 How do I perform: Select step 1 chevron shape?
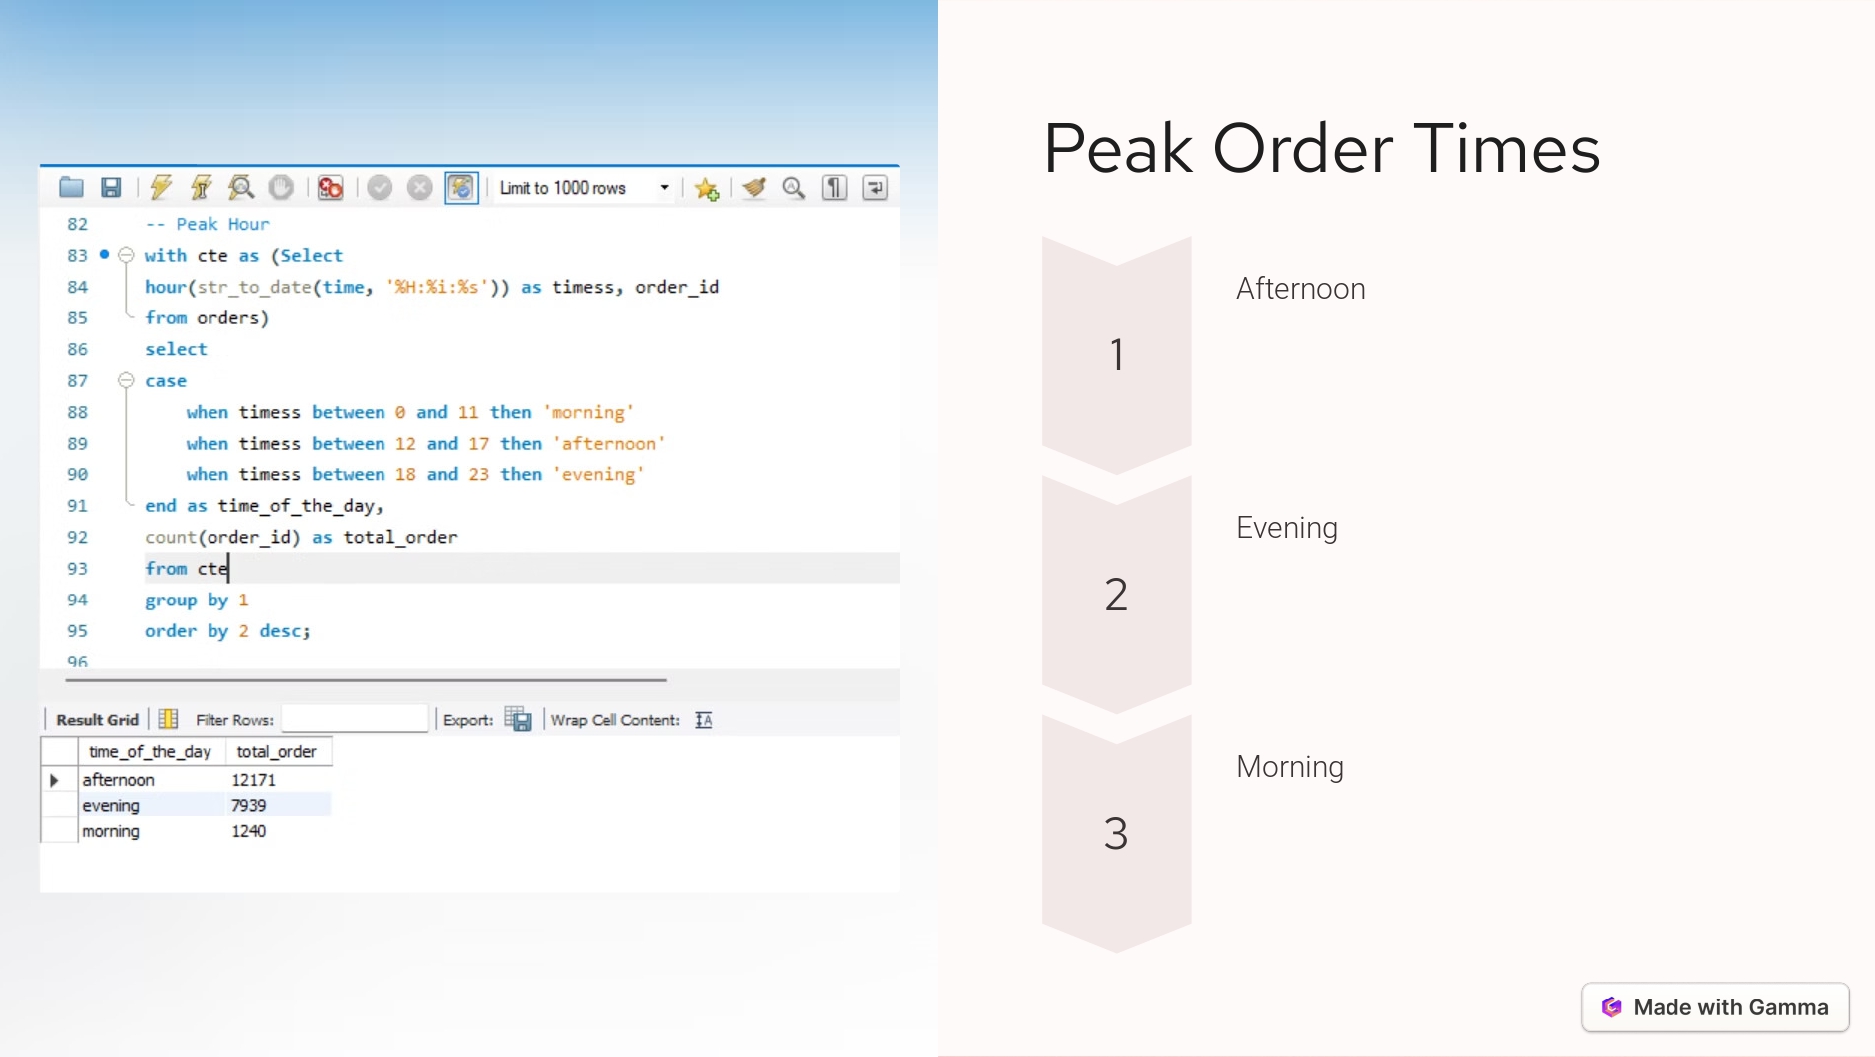tap(1117, 355)
